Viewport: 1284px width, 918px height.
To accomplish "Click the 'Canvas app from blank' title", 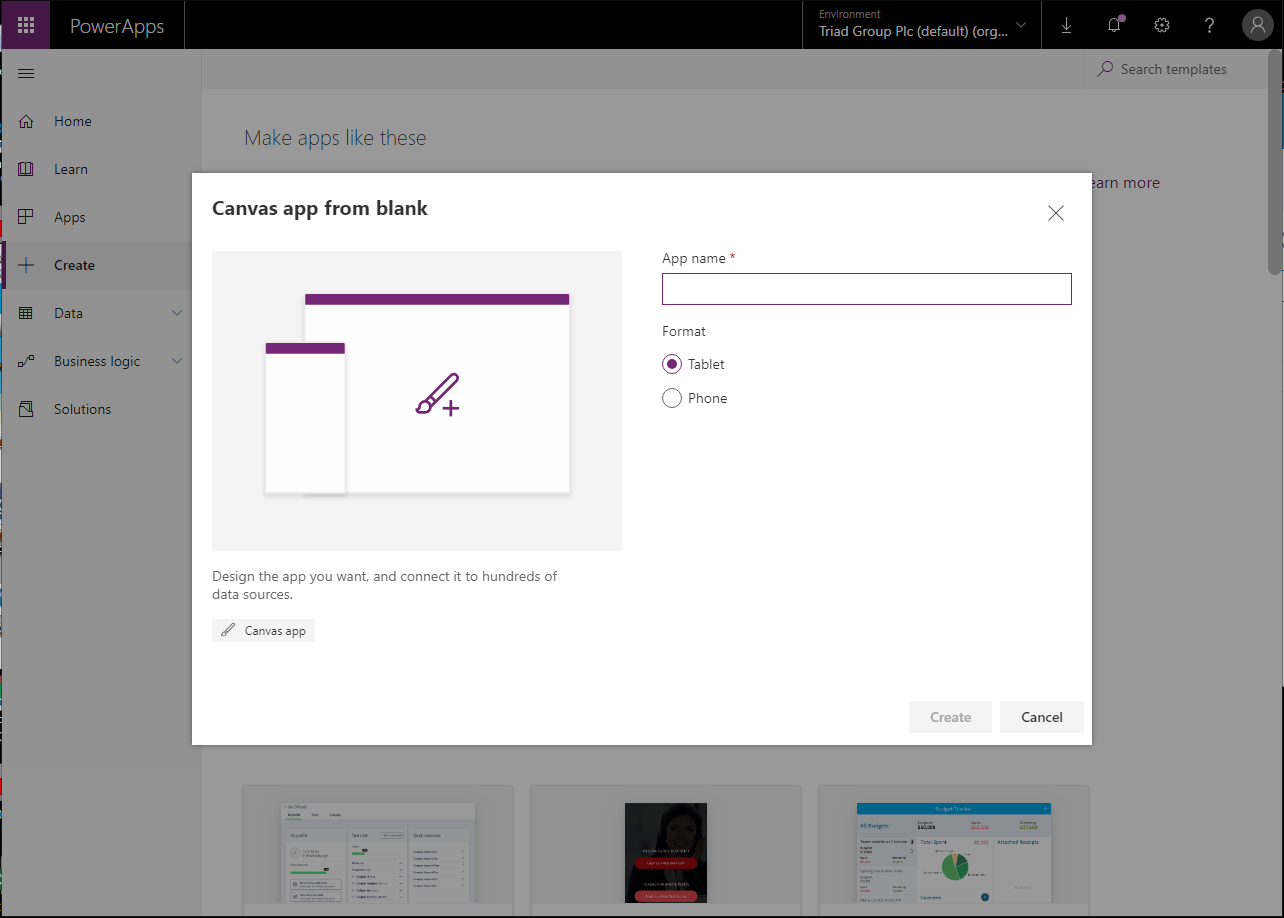I will point(320,209).
